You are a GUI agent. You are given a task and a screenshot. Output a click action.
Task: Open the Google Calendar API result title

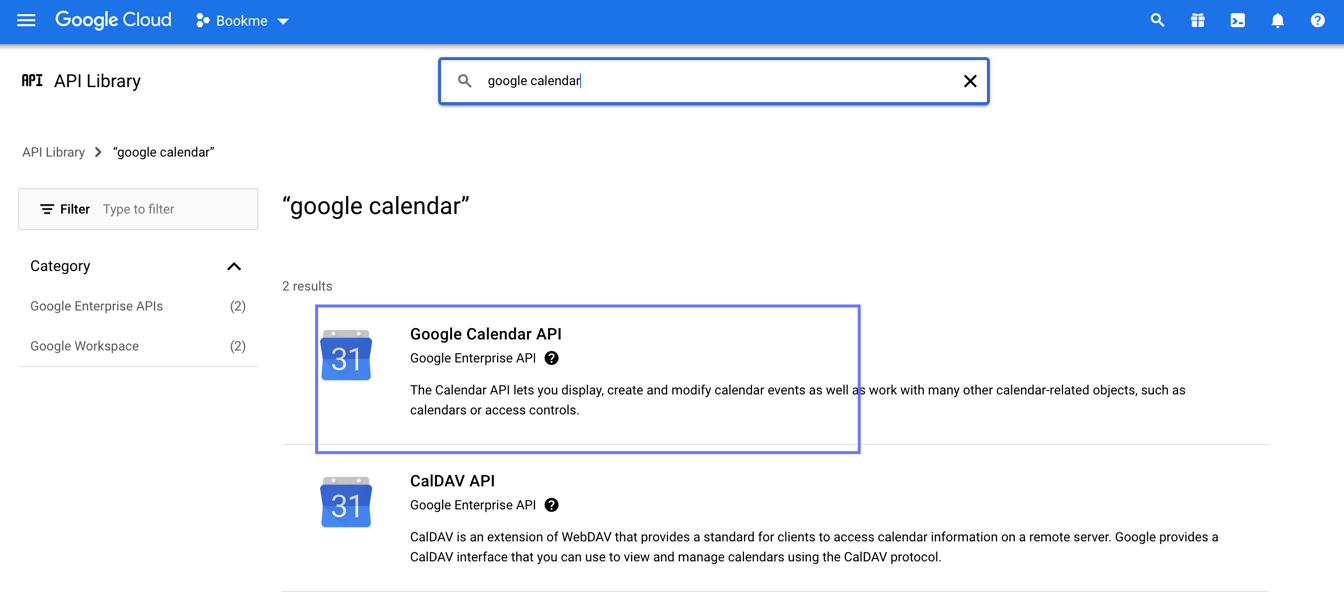click(x=485, y=334)
